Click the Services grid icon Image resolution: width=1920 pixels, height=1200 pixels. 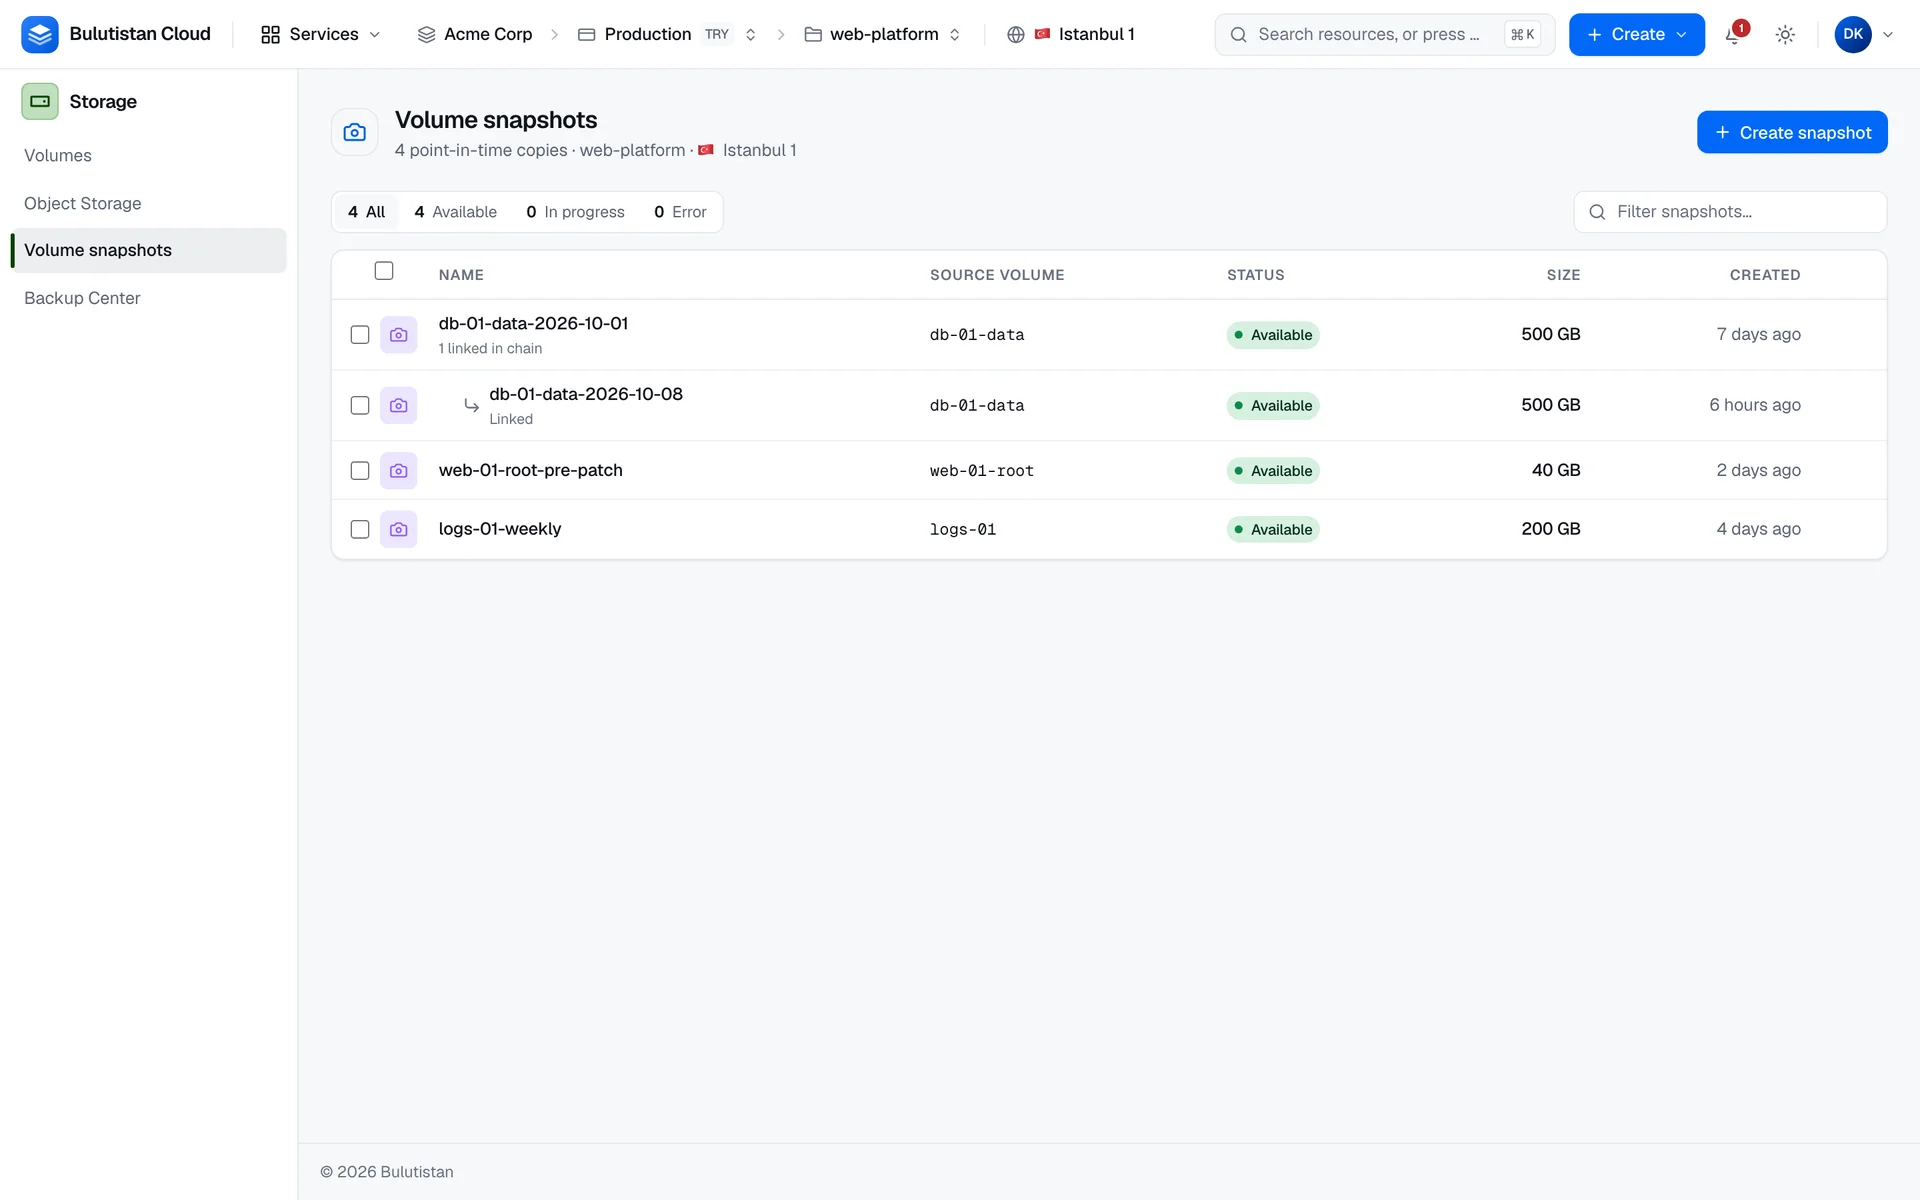[270, 35]
